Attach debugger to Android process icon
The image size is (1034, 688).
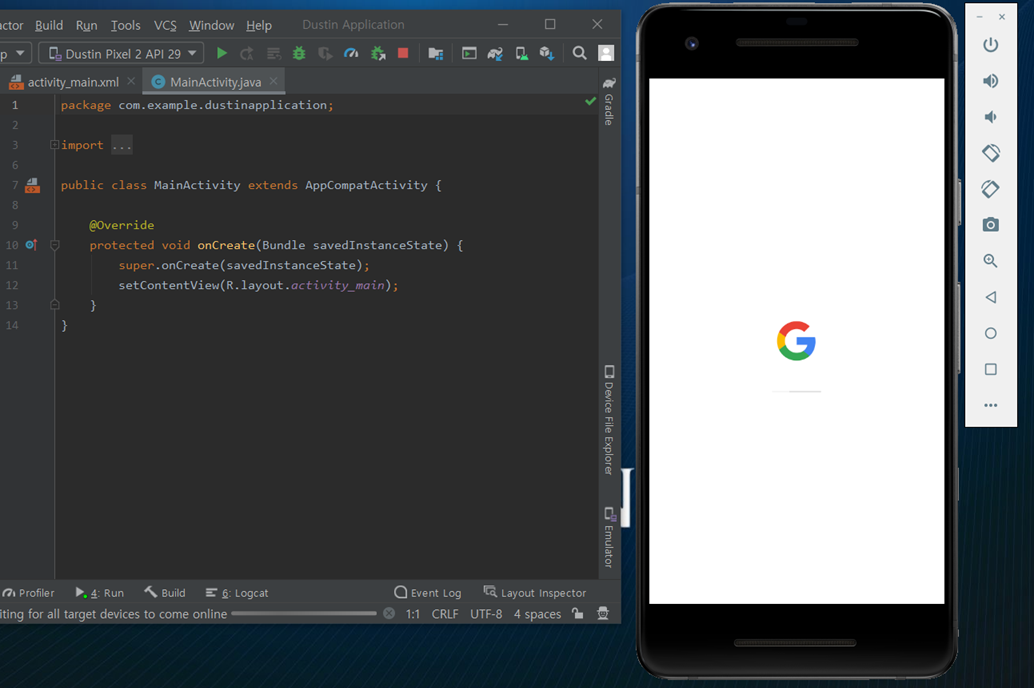378,53
